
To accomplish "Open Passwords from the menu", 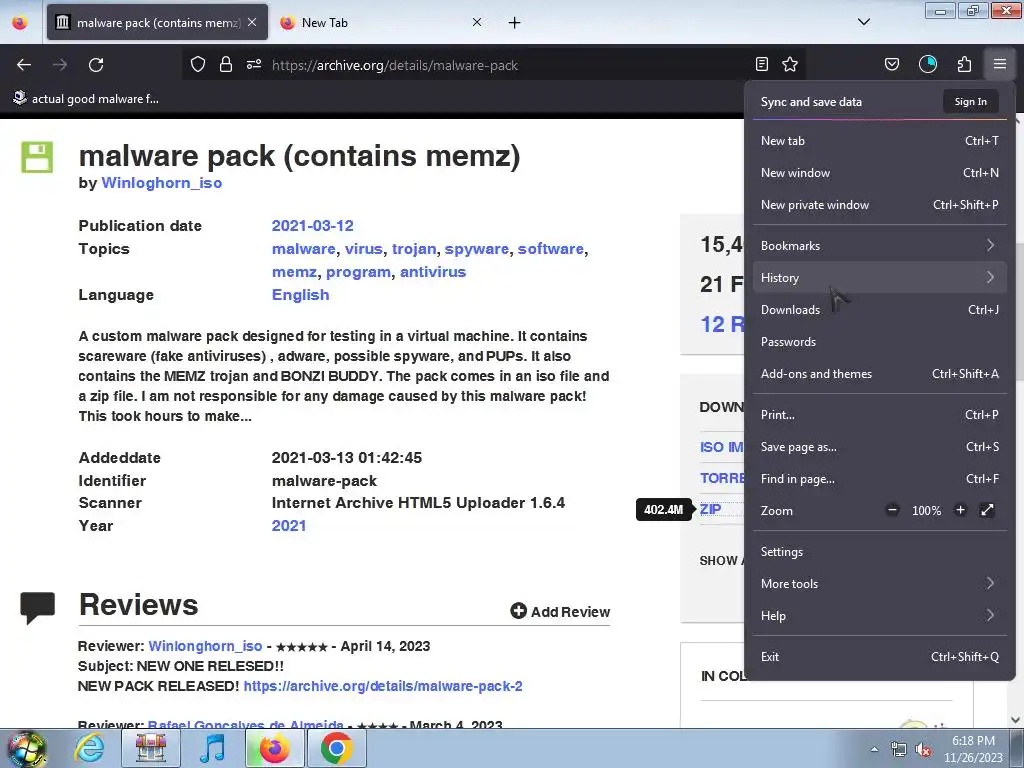I will [879, 342].
